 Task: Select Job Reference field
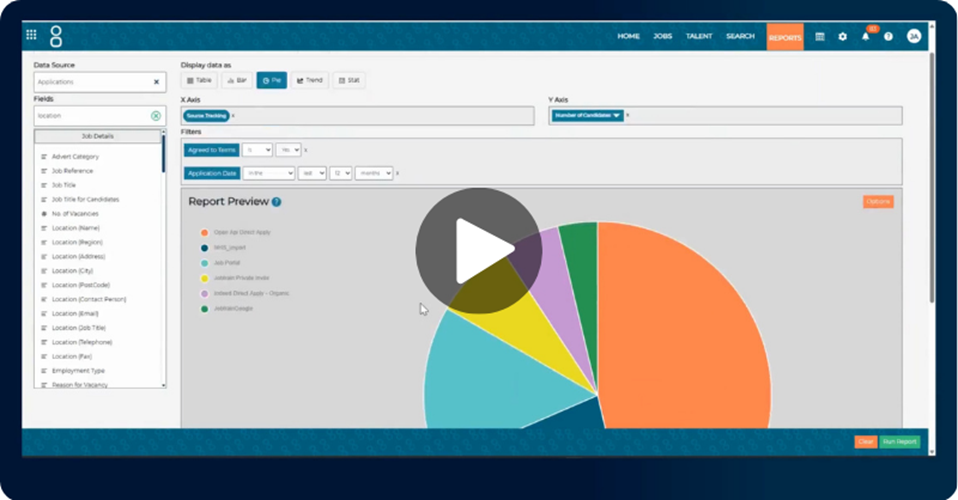click(72, 171)
